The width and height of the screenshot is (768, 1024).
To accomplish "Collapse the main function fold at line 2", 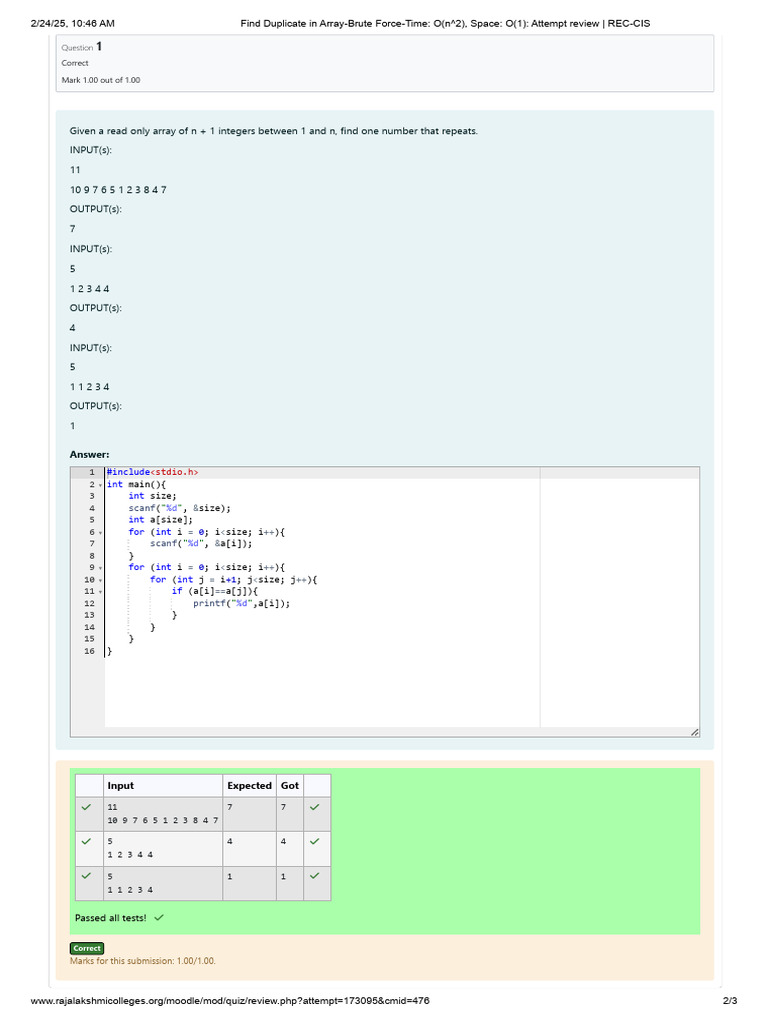I will tap(100, 484).
